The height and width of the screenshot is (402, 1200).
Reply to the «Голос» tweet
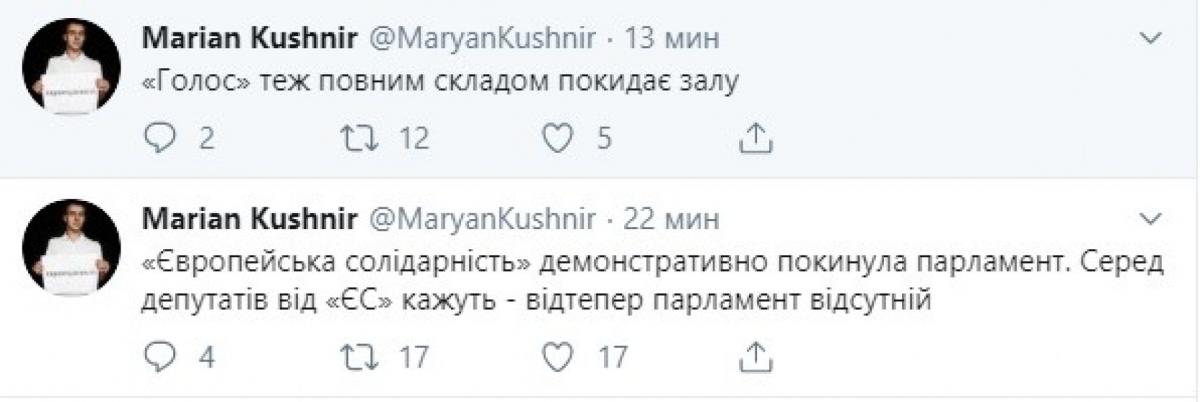[160, 138]
